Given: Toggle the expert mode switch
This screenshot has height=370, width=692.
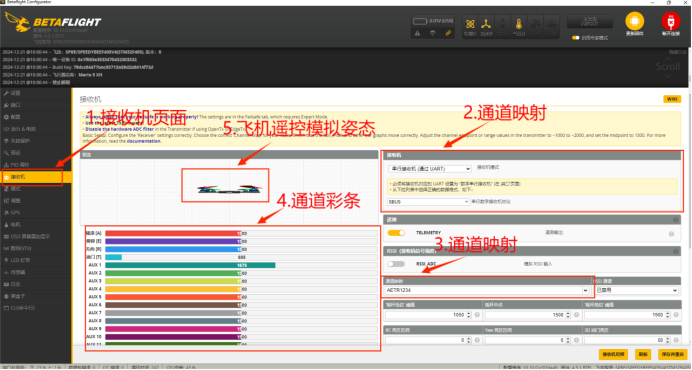Looking at the screenshot, I should pyautogui.click(x=575, y=38).
